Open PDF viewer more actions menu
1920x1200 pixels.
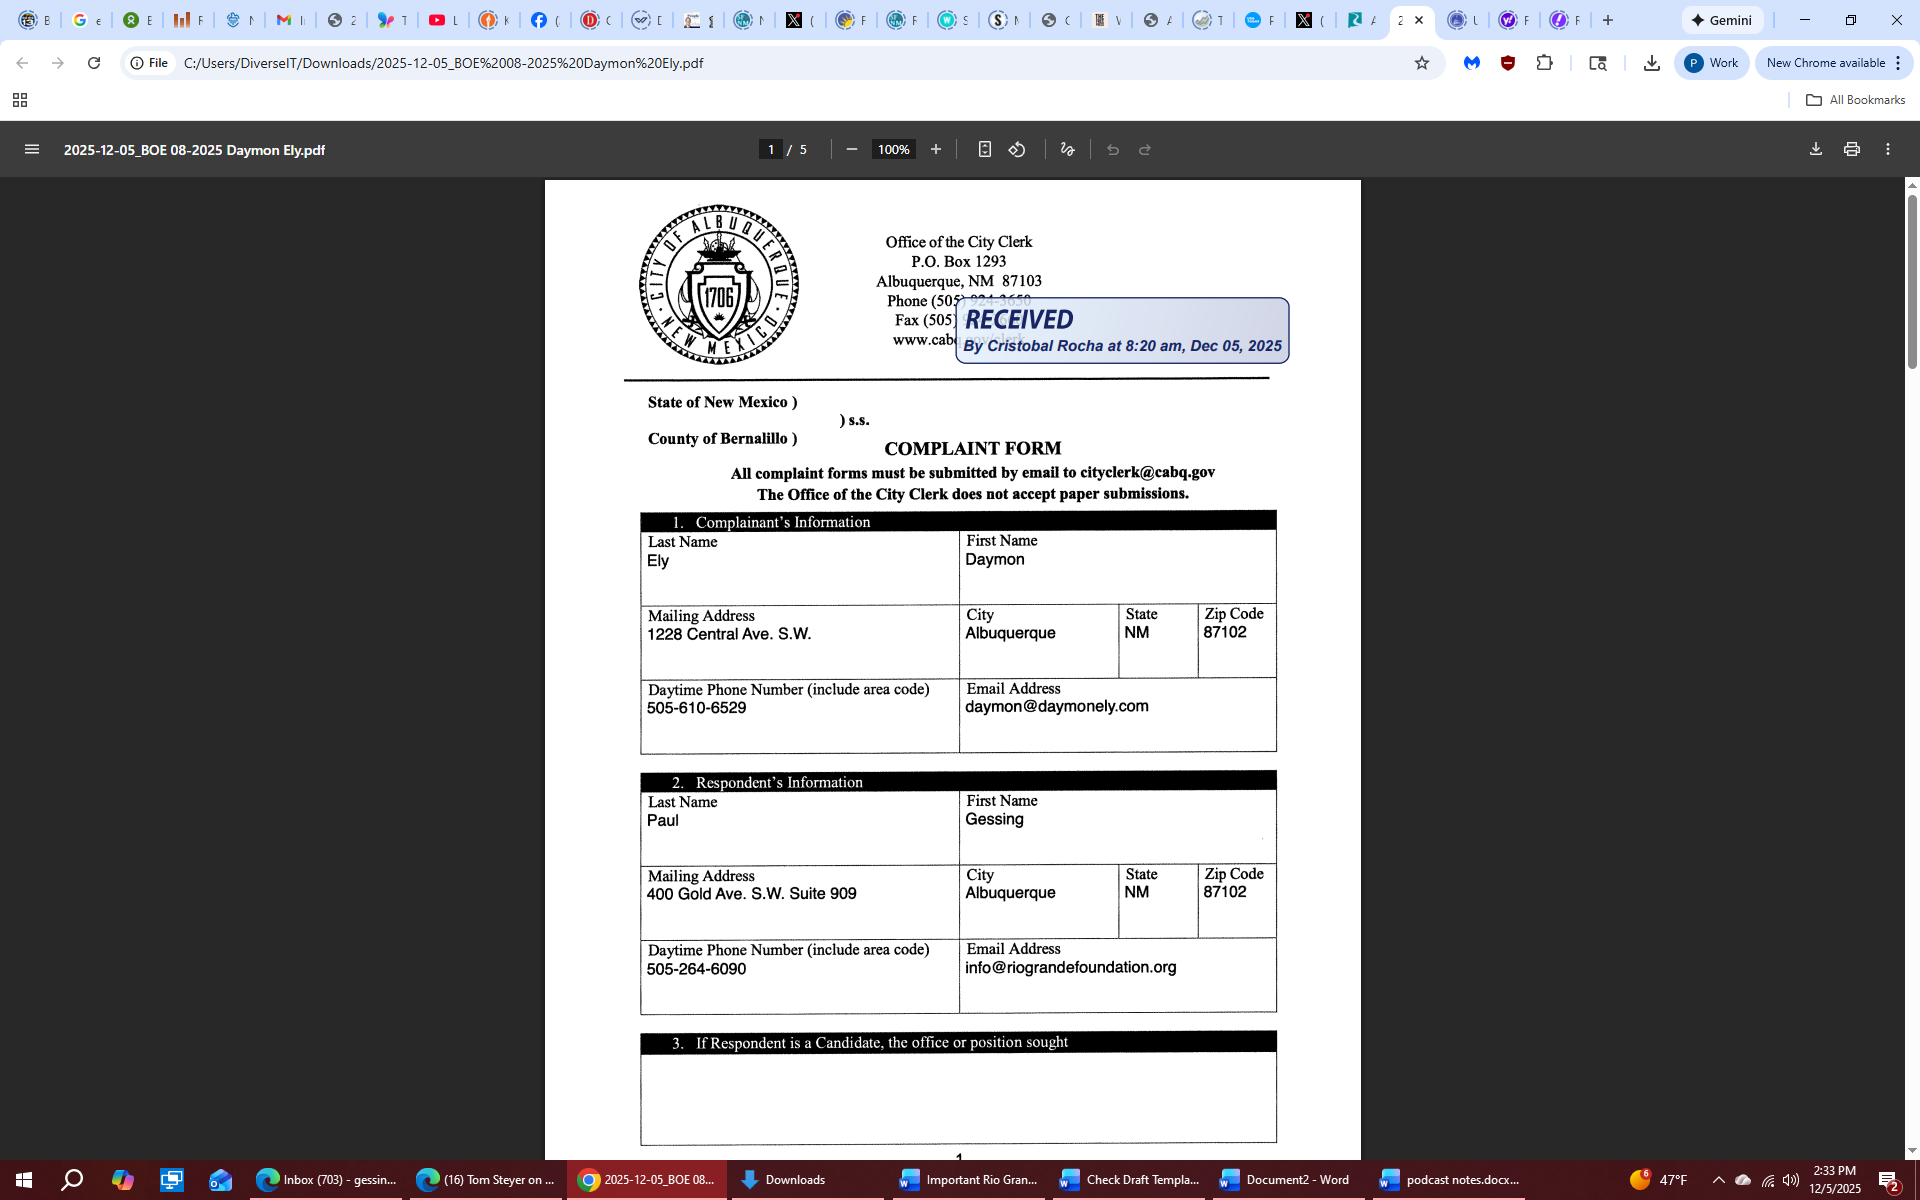1888,149
